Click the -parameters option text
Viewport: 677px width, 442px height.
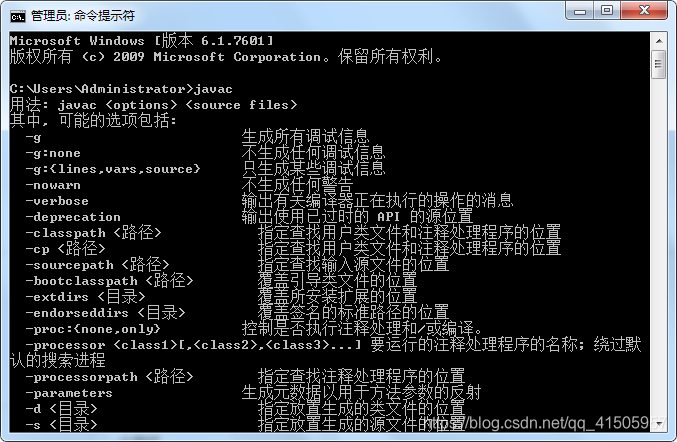(x=69, y=393)
